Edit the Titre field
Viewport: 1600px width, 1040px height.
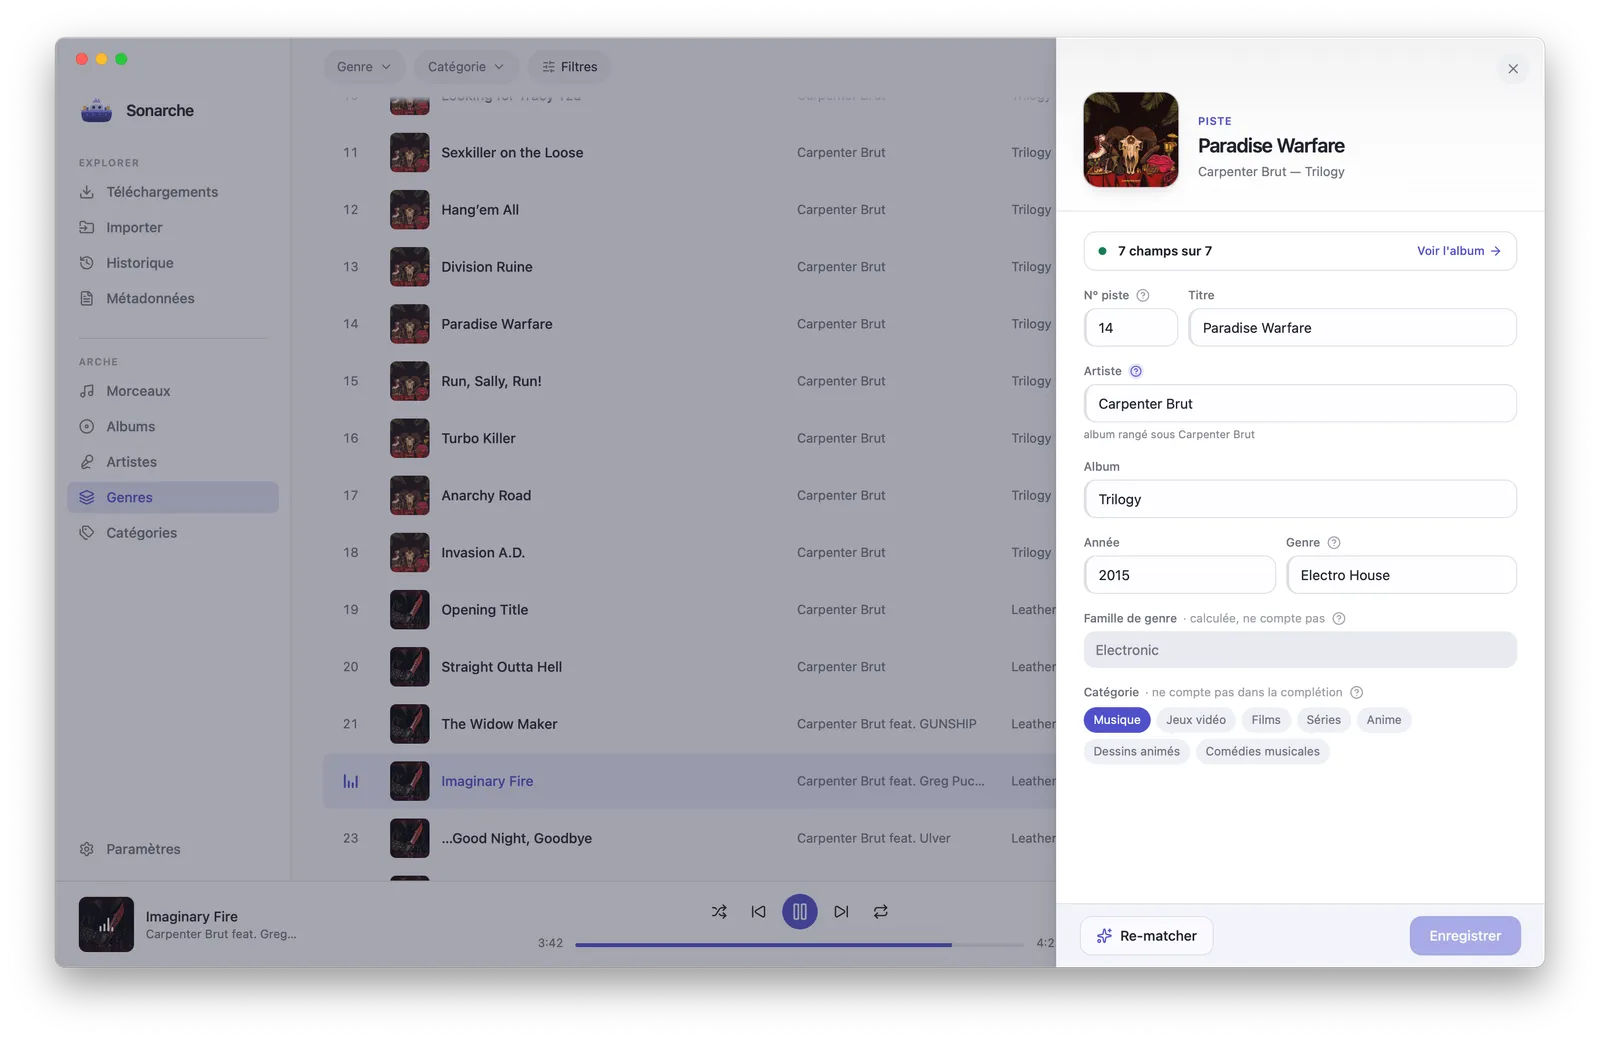pyautogui.click(x=1353, y=328)
